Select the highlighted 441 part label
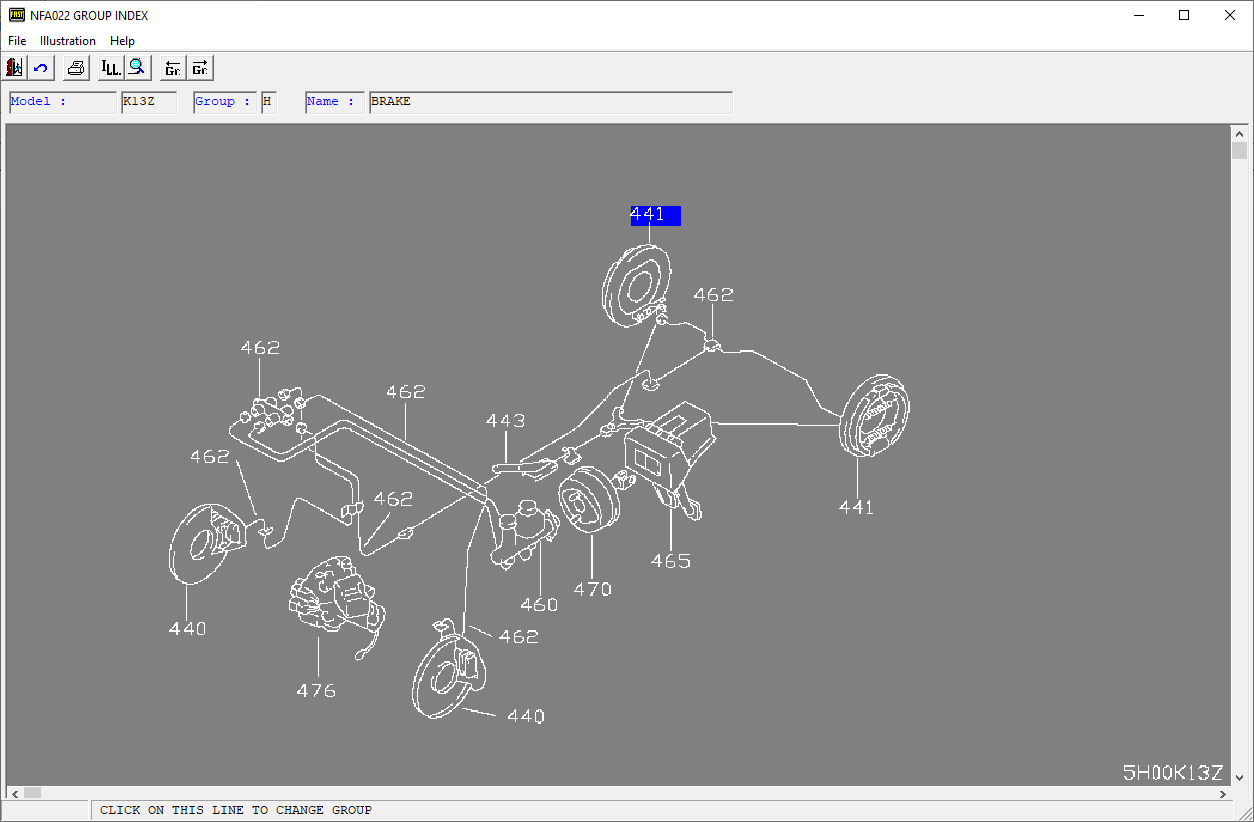This screenshot has height=822, width=1254. tap(654, 215)
